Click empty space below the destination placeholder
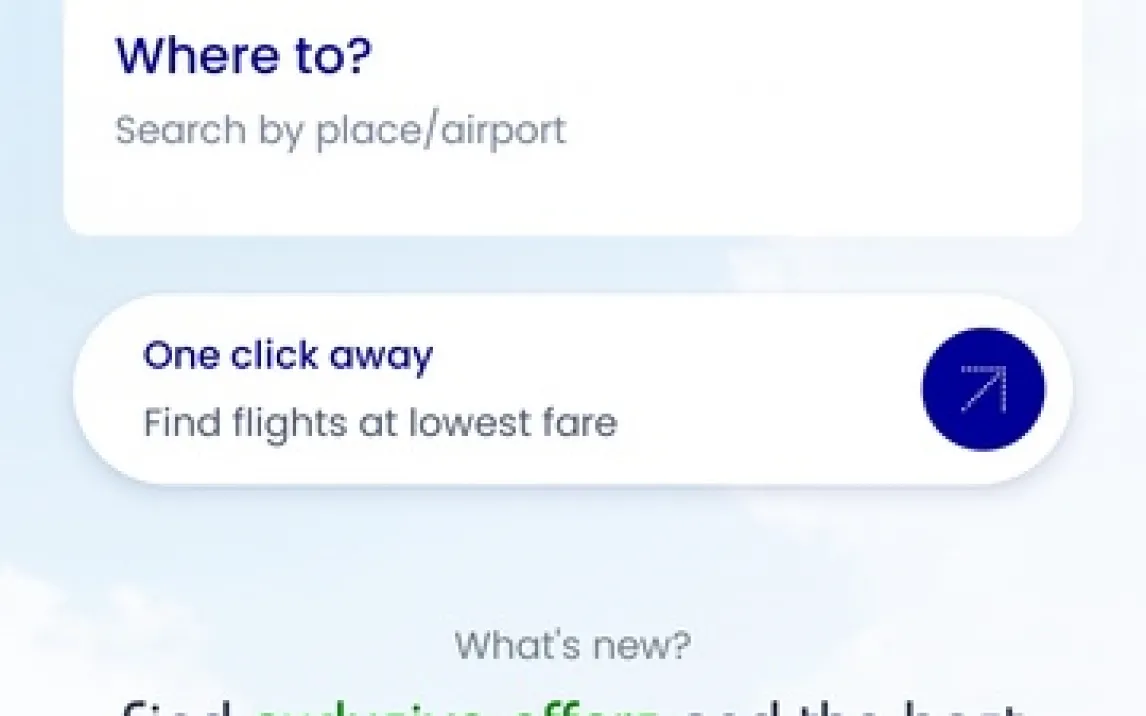The image size is (1146, 716). 572,195
